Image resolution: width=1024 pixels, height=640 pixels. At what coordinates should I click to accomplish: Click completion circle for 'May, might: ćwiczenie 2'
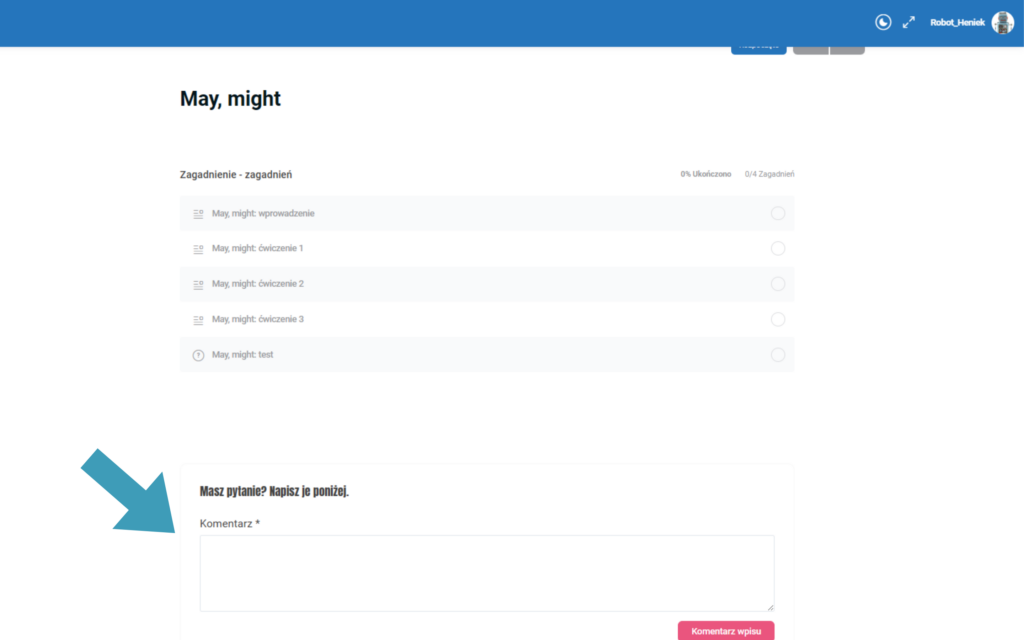[778, 284]
